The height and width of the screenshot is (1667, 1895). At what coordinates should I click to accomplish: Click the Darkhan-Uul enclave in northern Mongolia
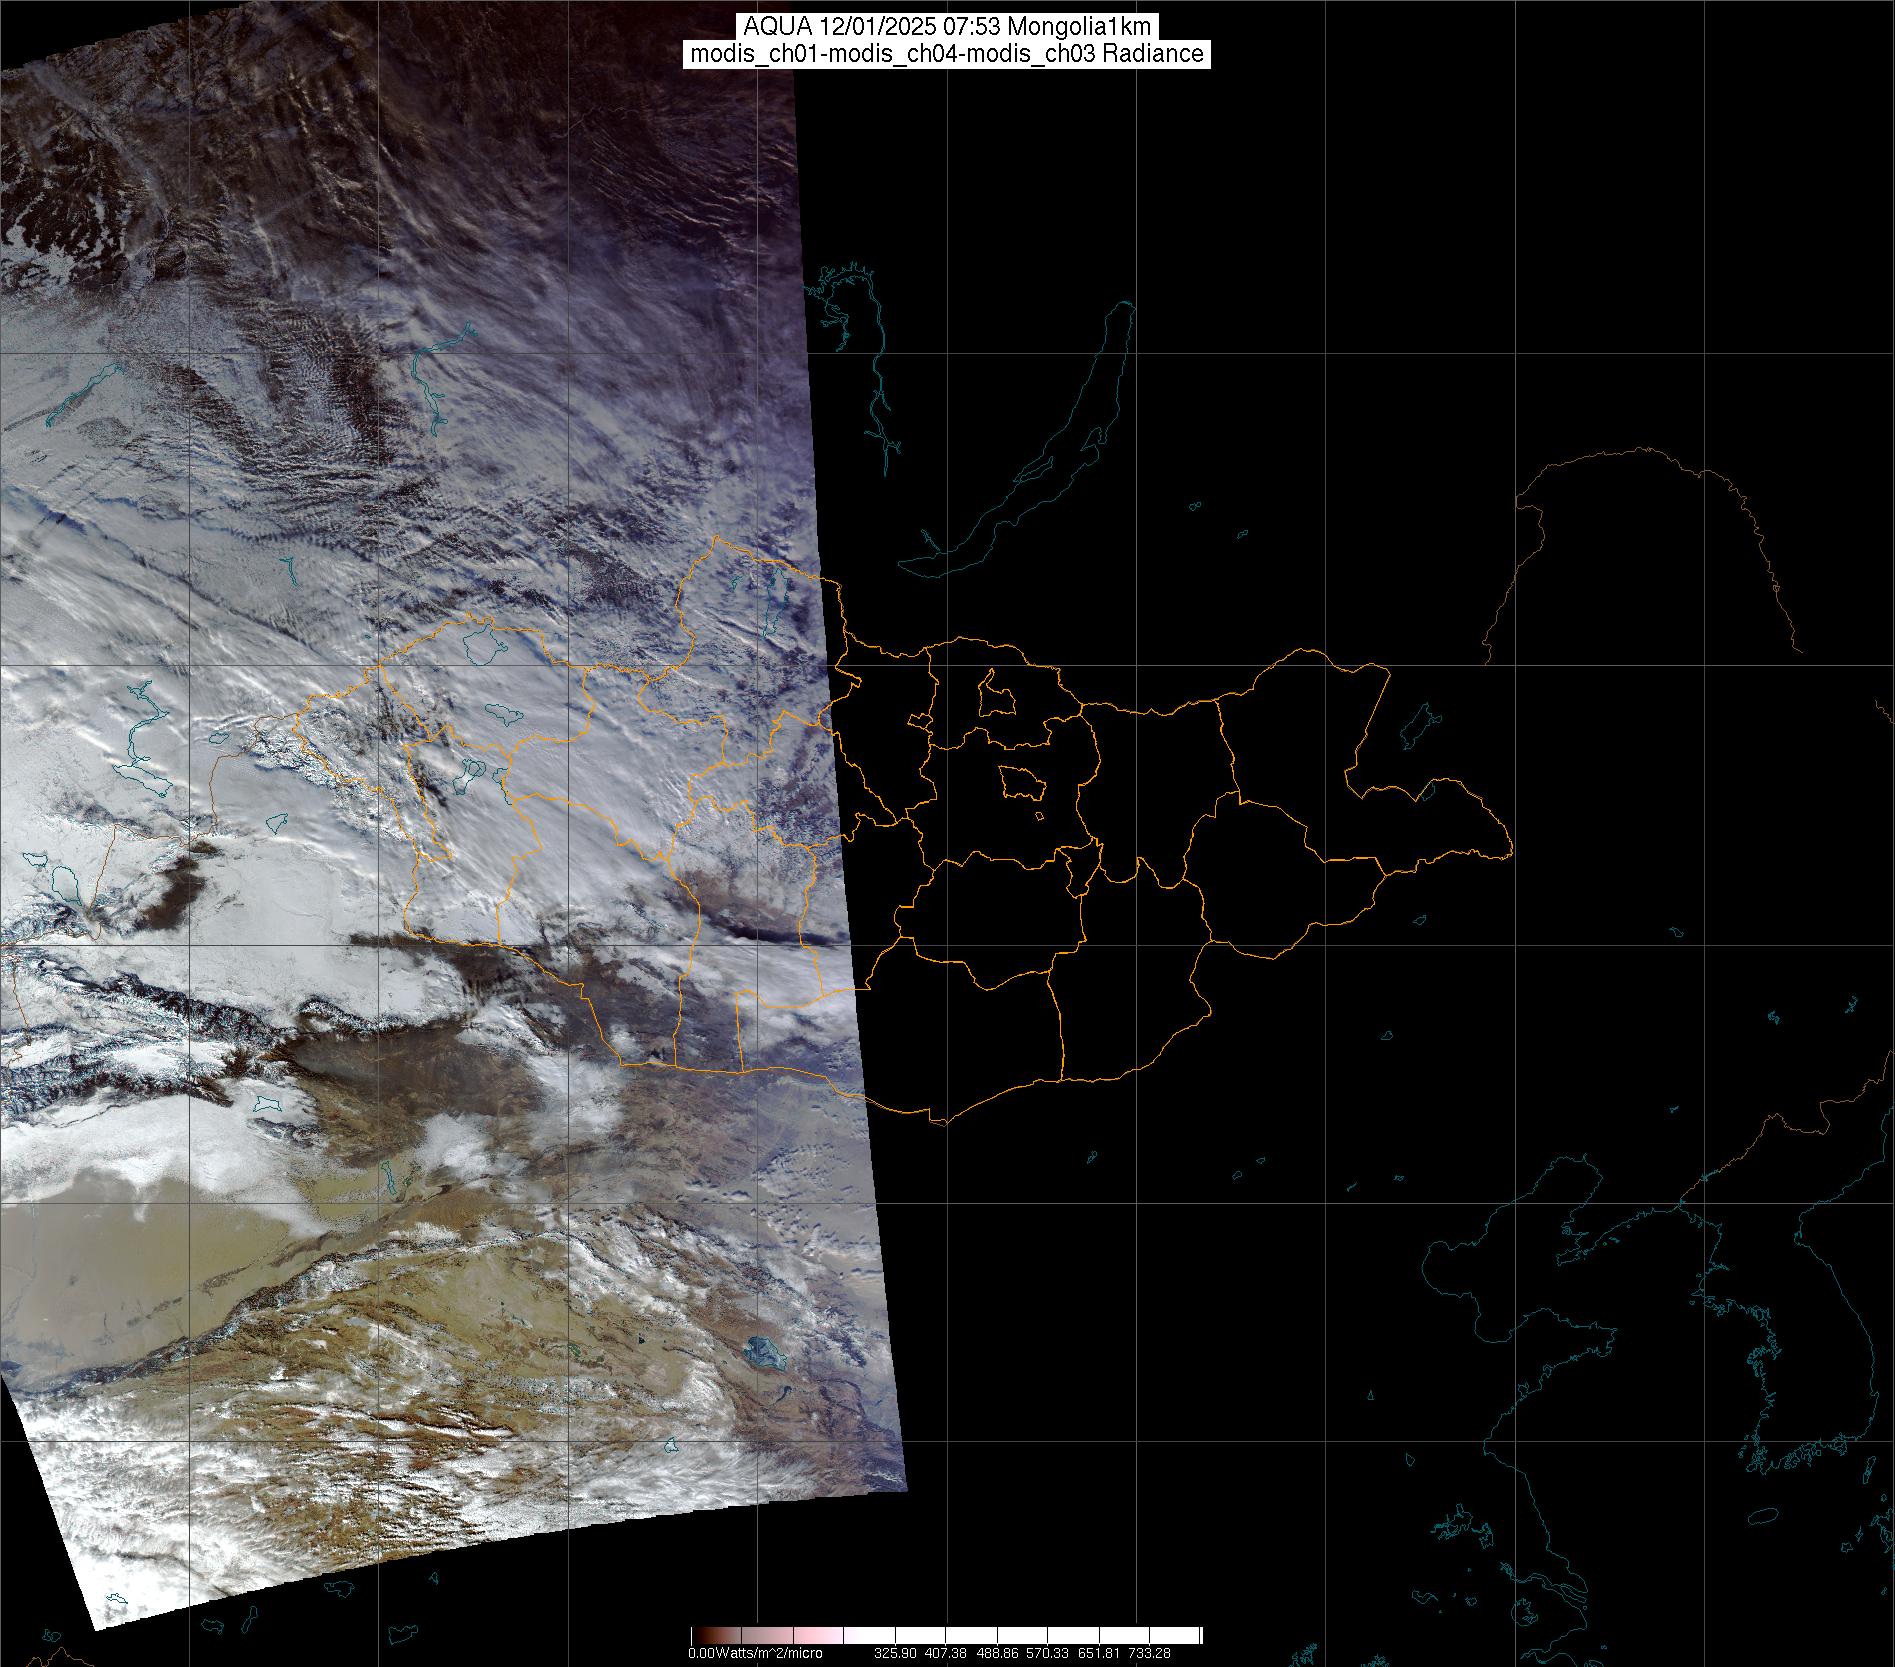[x=995, y=694]
